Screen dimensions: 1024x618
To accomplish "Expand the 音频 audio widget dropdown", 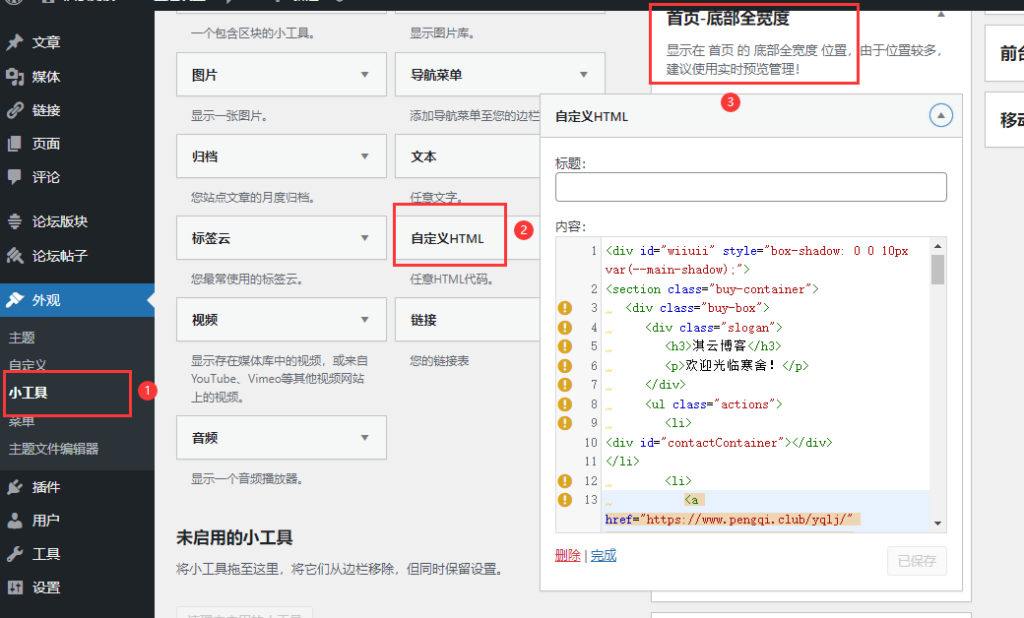I will (x=363, y=437).
